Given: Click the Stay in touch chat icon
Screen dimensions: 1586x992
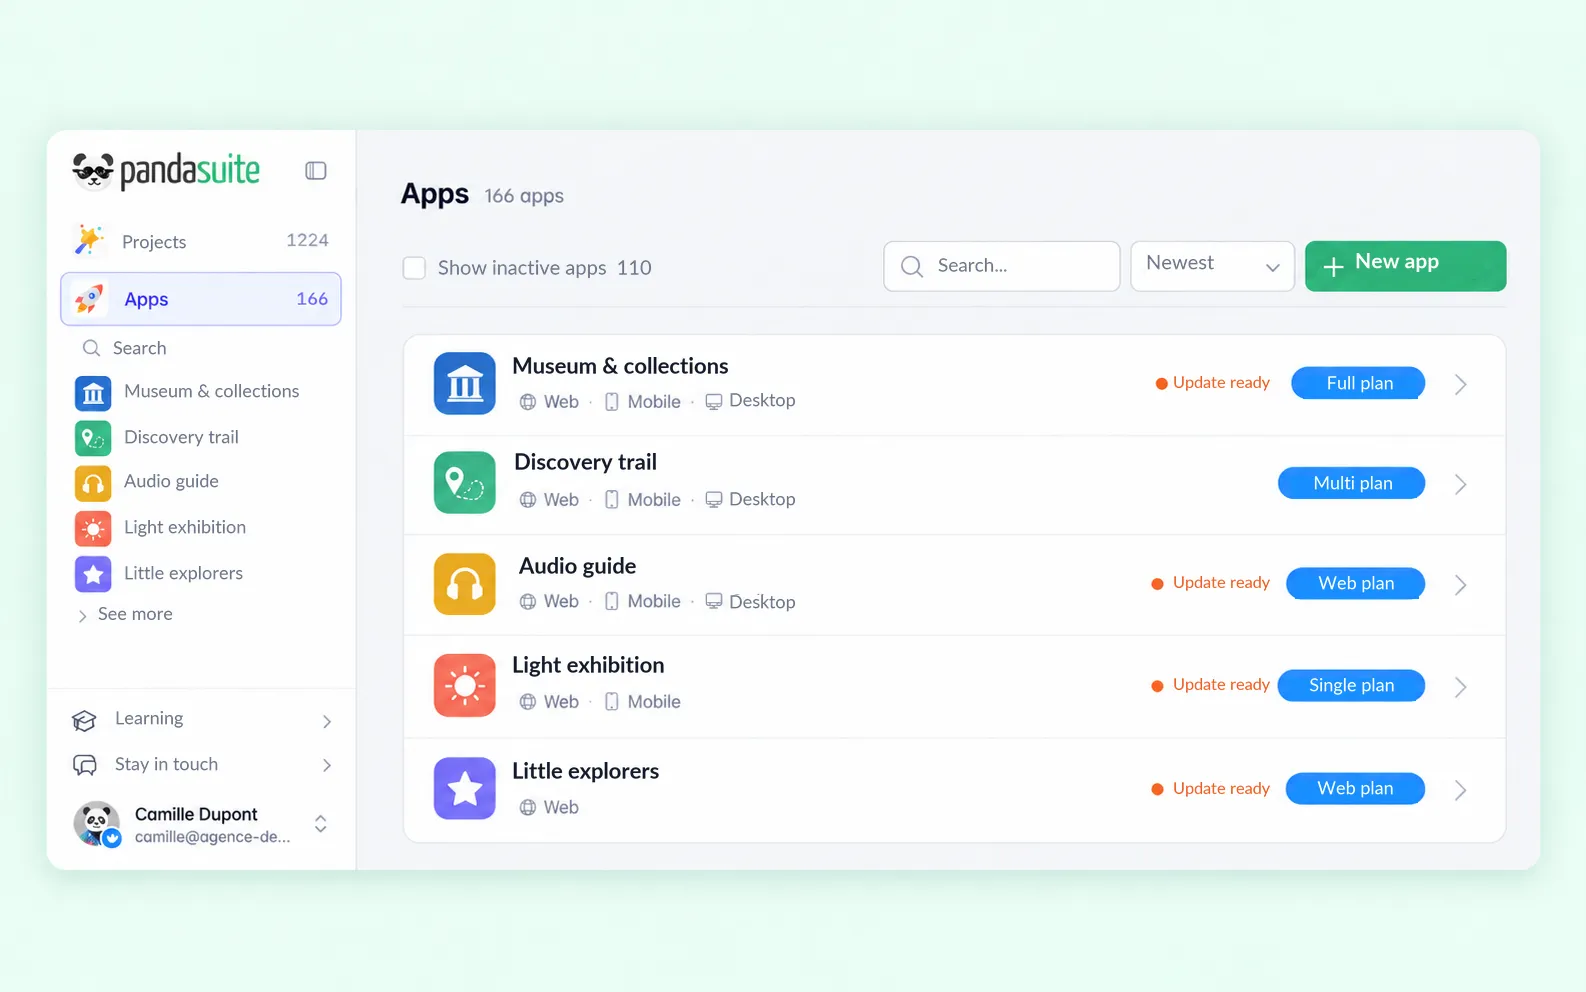Looking at the screenshot, I should click(x=85, y=765).
